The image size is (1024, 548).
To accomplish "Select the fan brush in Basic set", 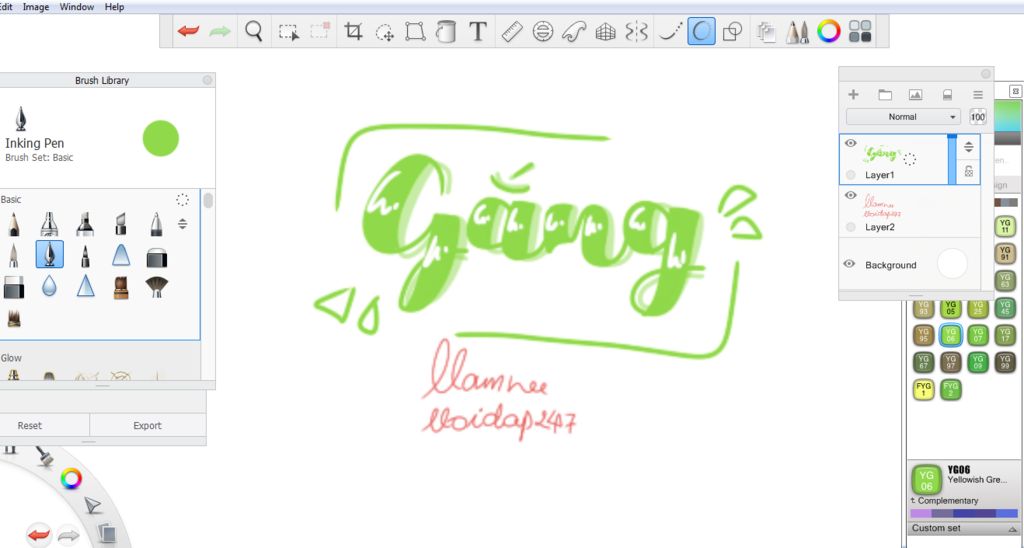I will click(157, 286).
